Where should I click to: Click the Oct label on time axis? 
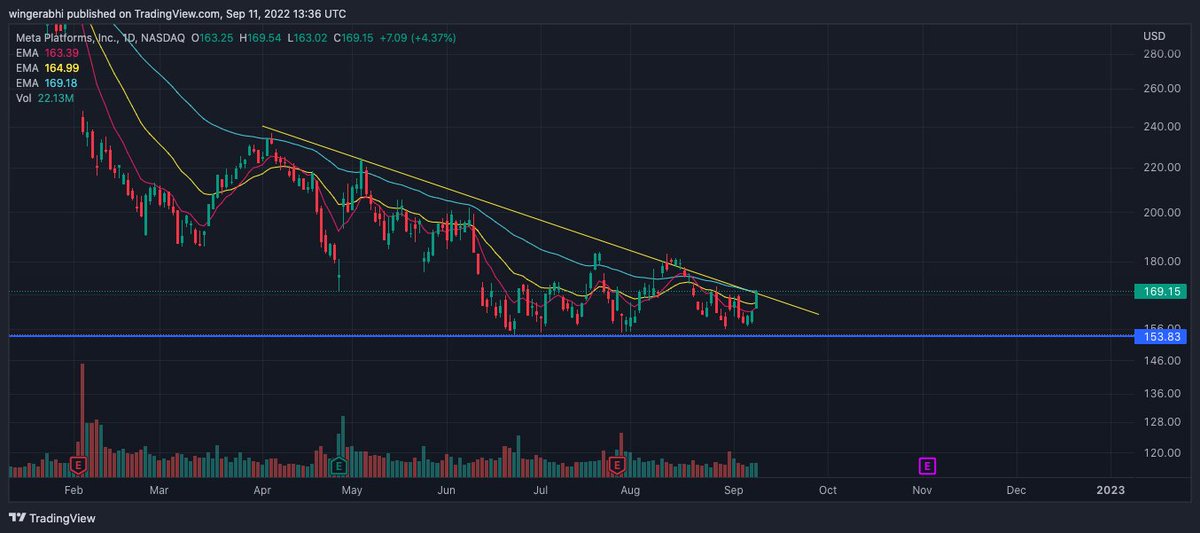(x=827, y=490)
